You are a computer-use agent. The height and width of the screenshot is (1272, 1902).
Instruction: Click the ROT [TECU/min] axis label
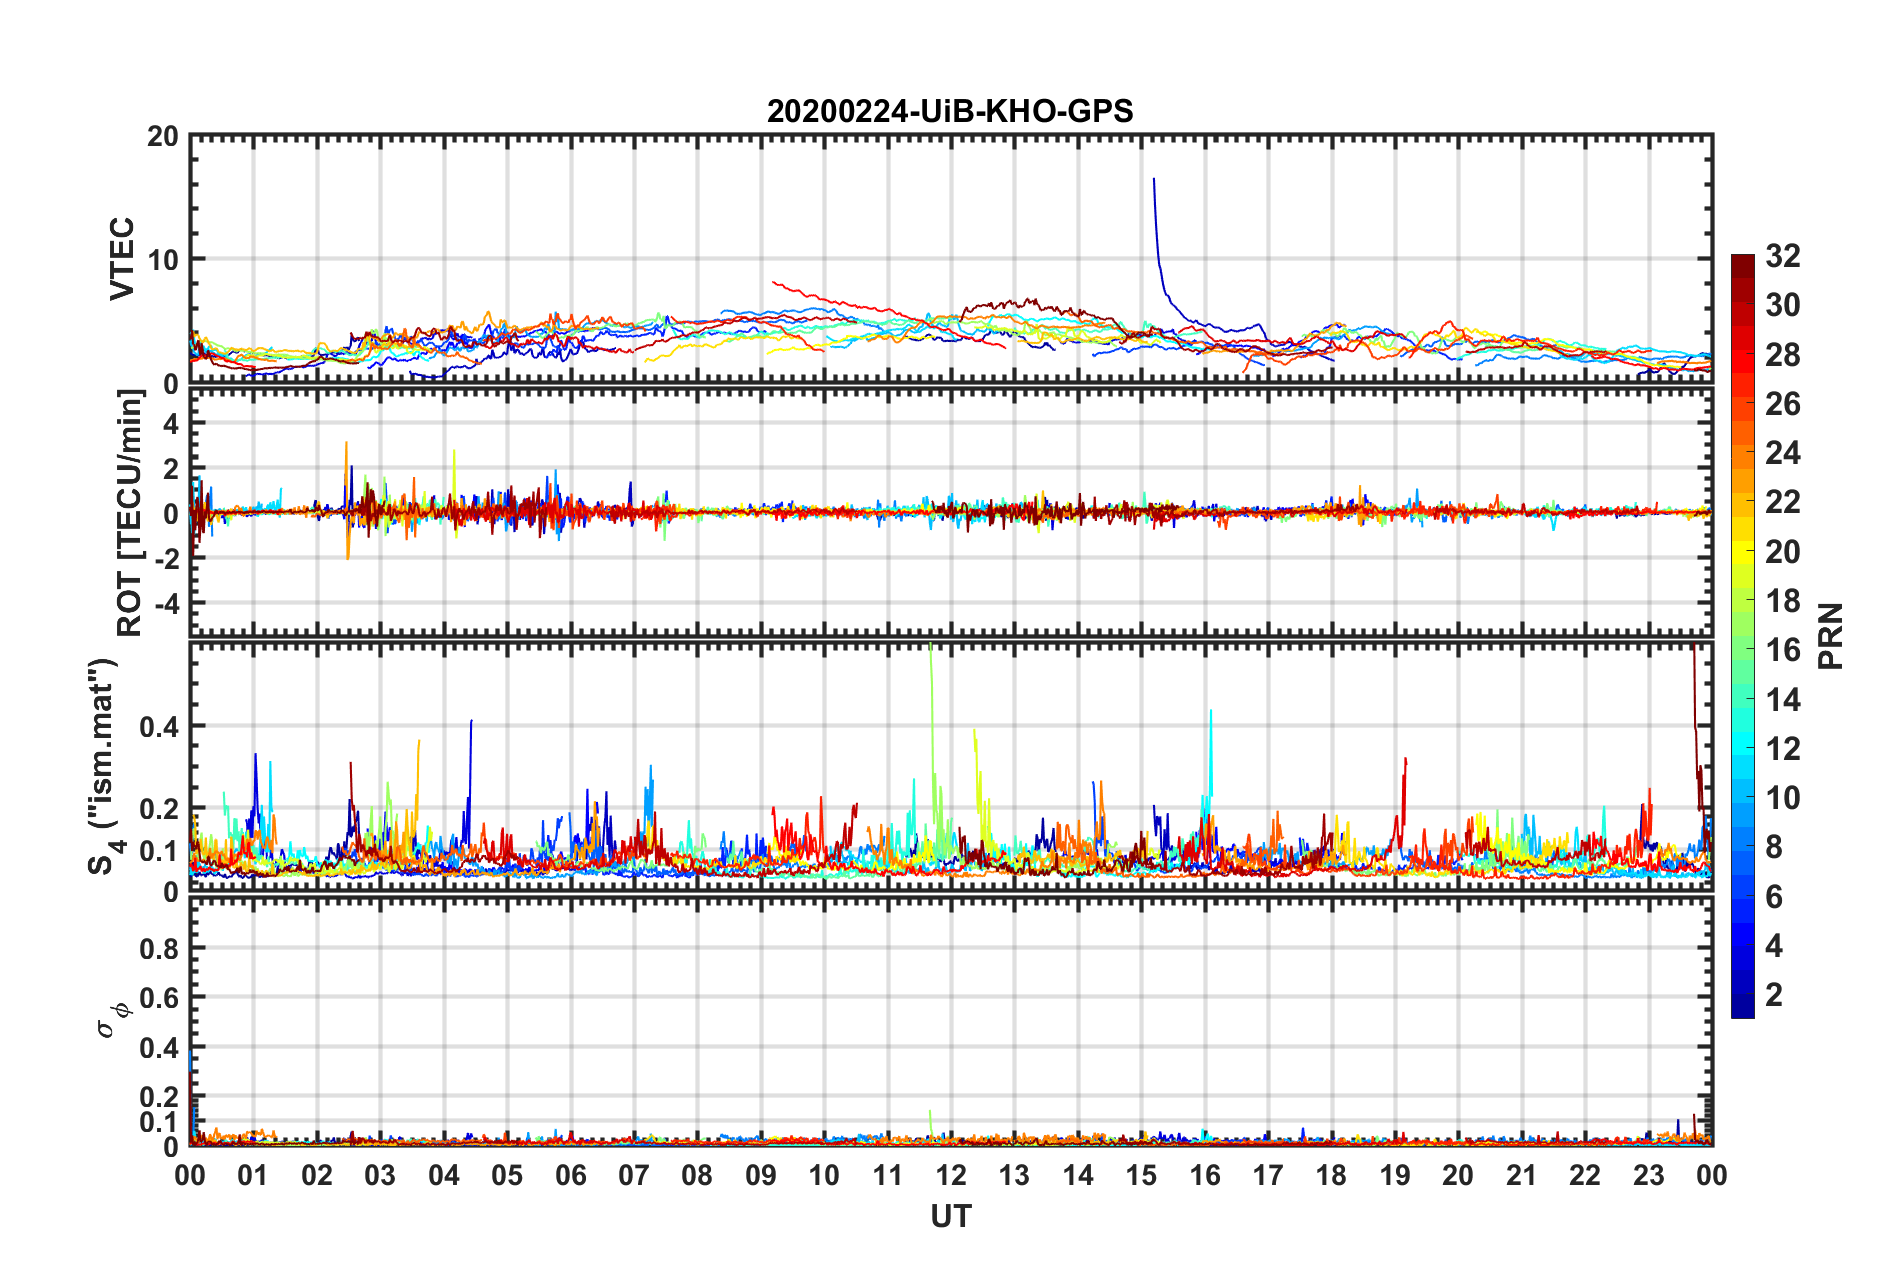(x=130, y=512)
